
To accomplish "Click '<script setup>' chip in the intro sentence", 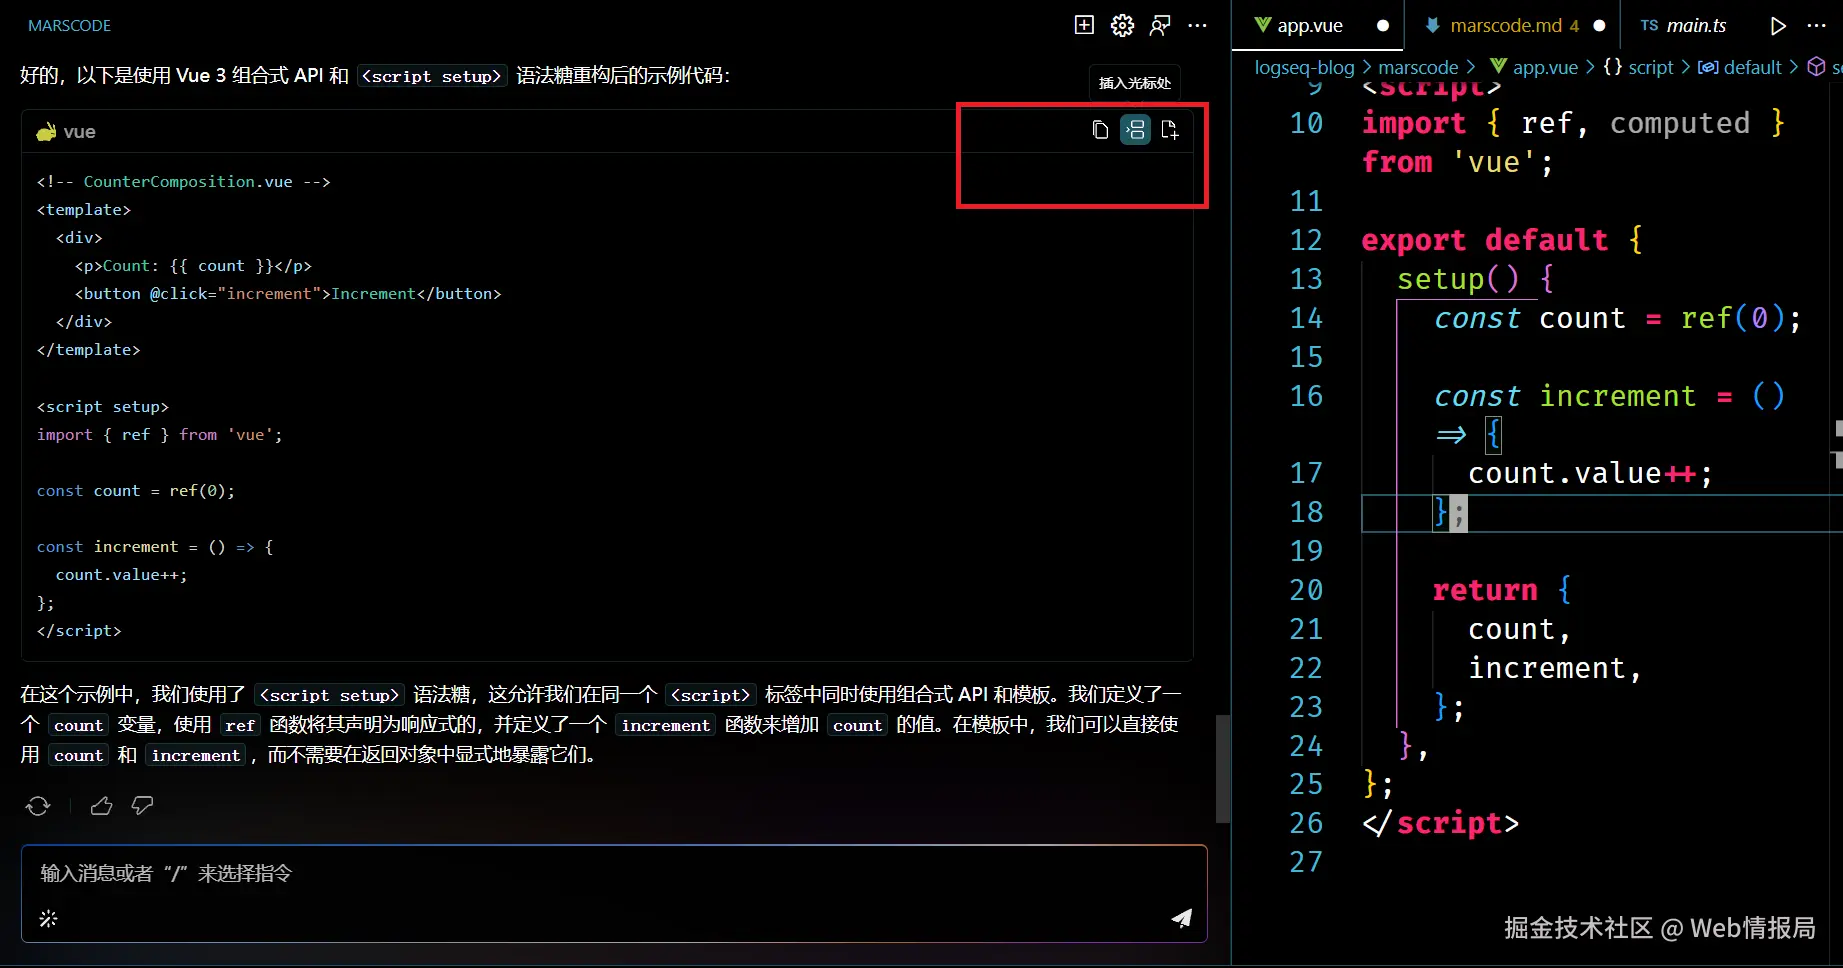I will [432, 76].
